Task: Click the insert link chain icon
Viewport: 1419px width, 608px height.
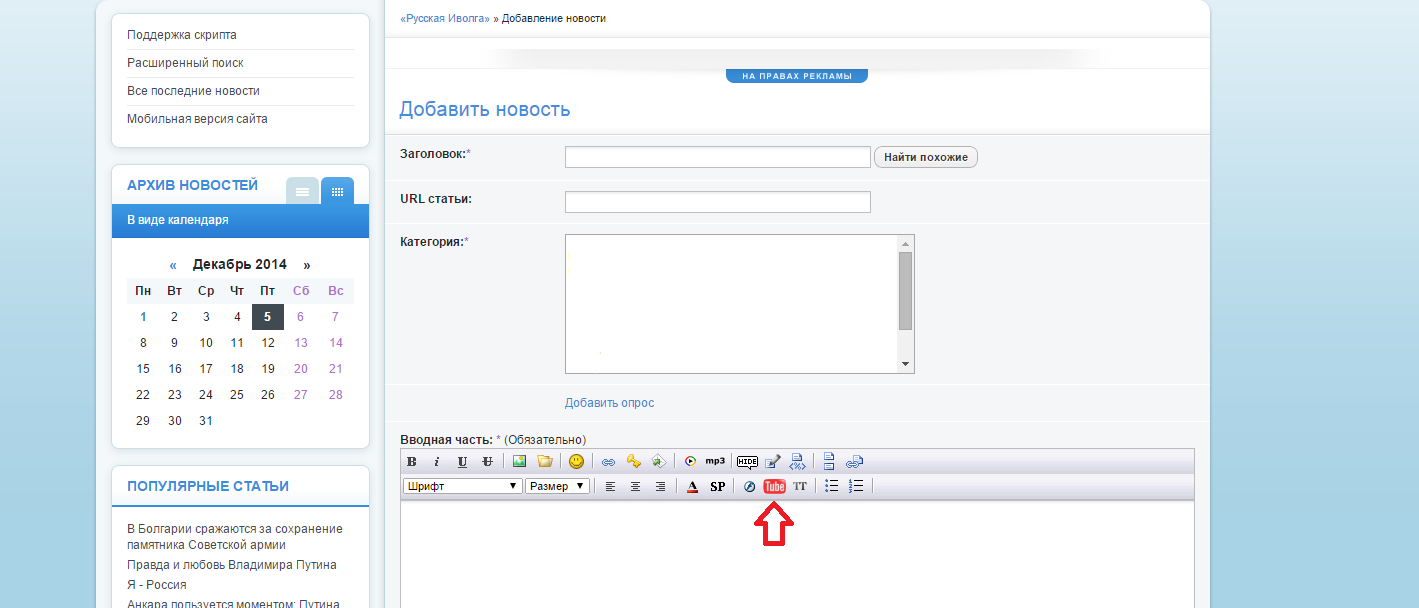Action: tap(608, 461)
